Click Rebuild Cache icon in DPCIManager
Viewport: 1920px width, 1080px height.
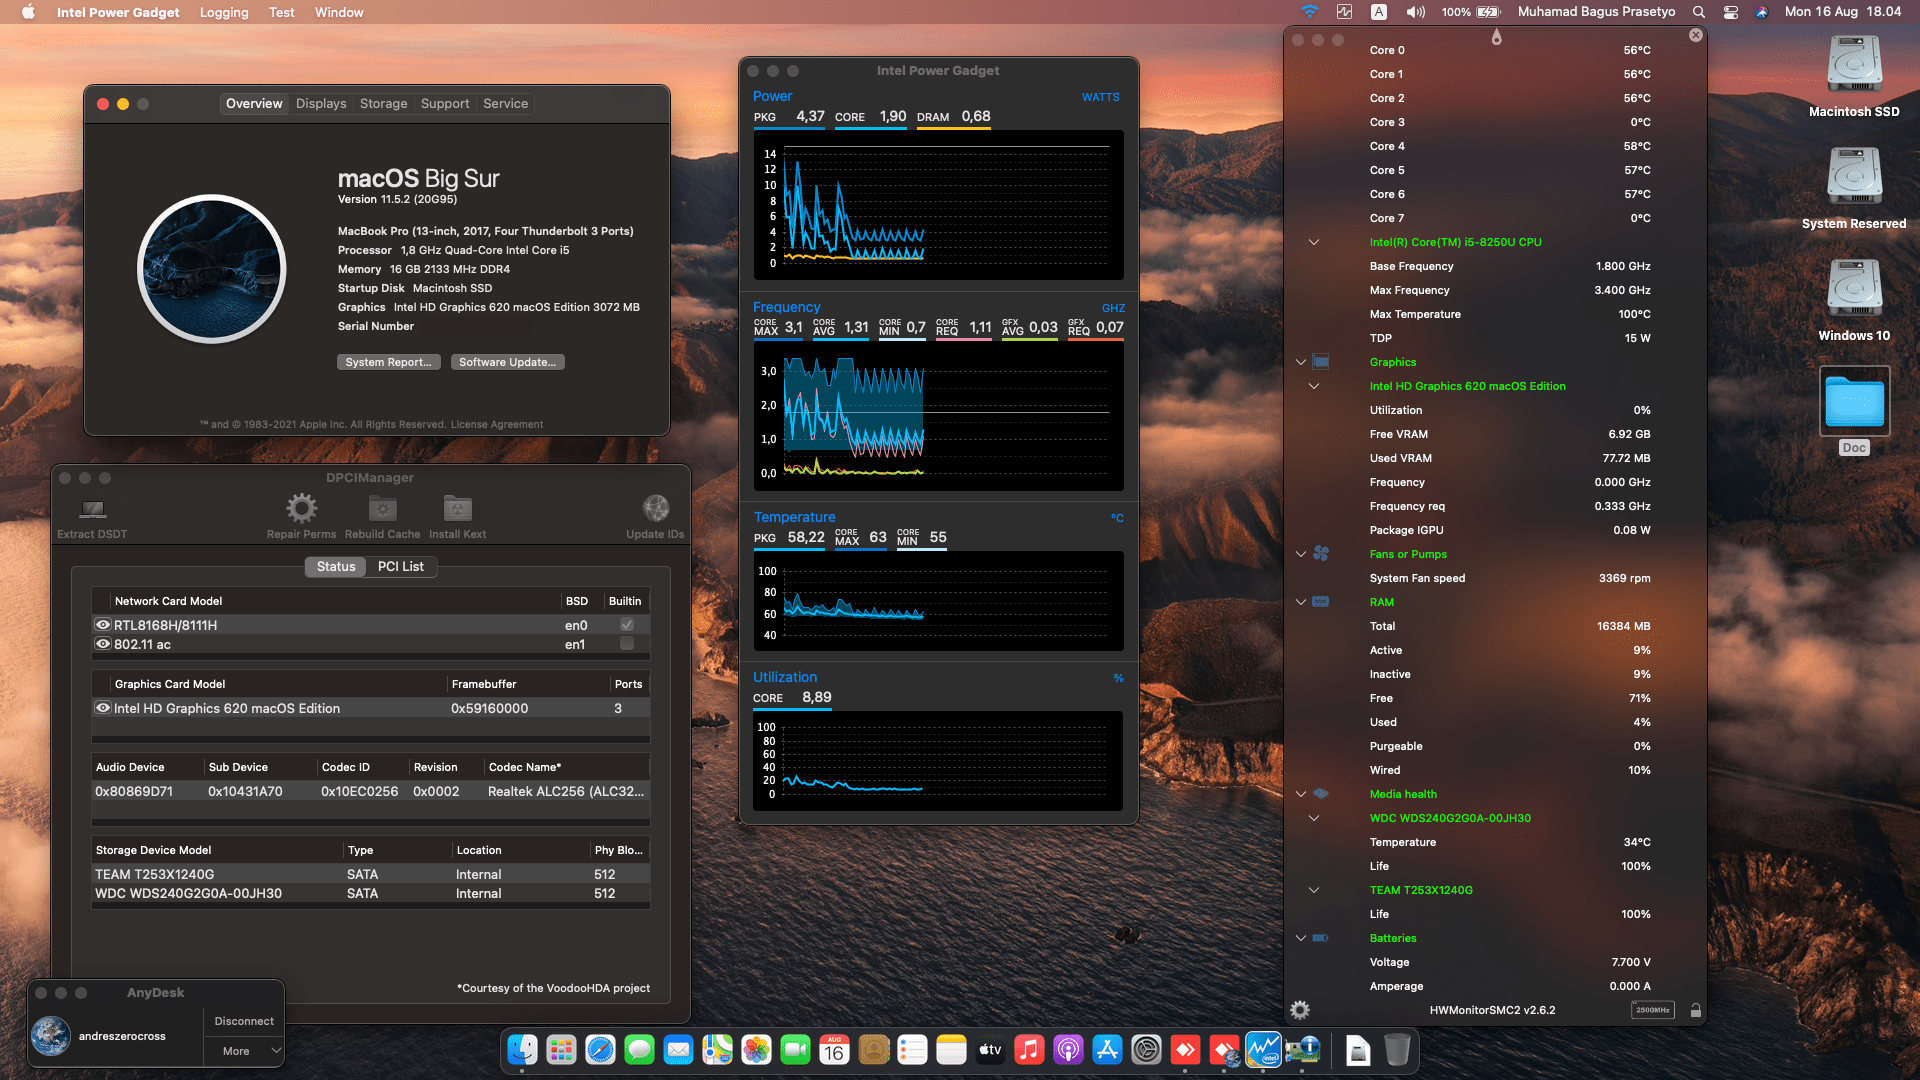tap(383, 509)
